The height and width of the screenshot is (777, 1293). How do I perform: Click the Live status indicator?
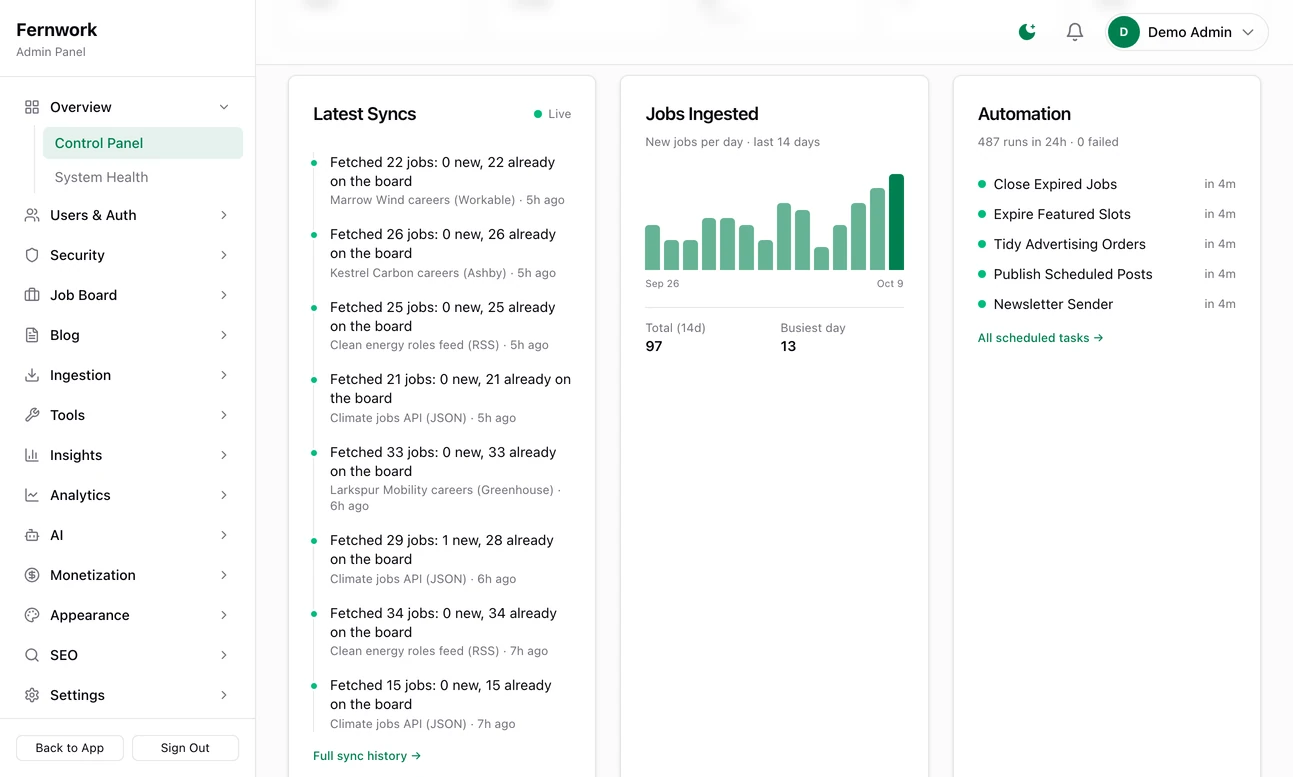[552, 114]
